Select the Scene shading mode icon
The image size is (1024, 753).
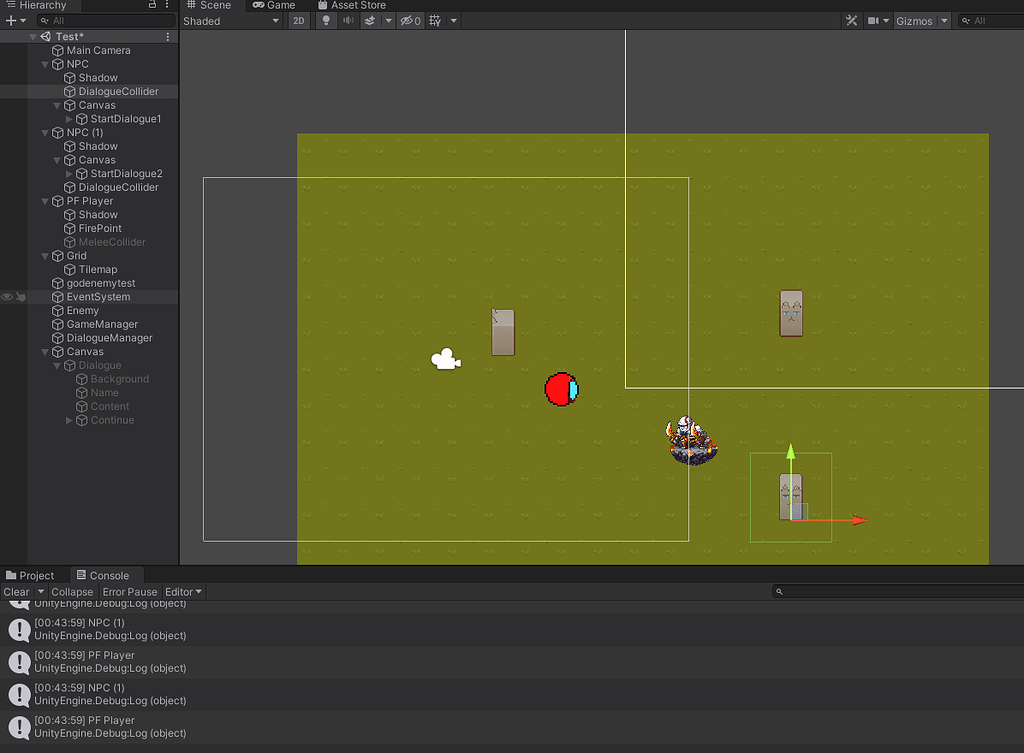coord(232,20)
